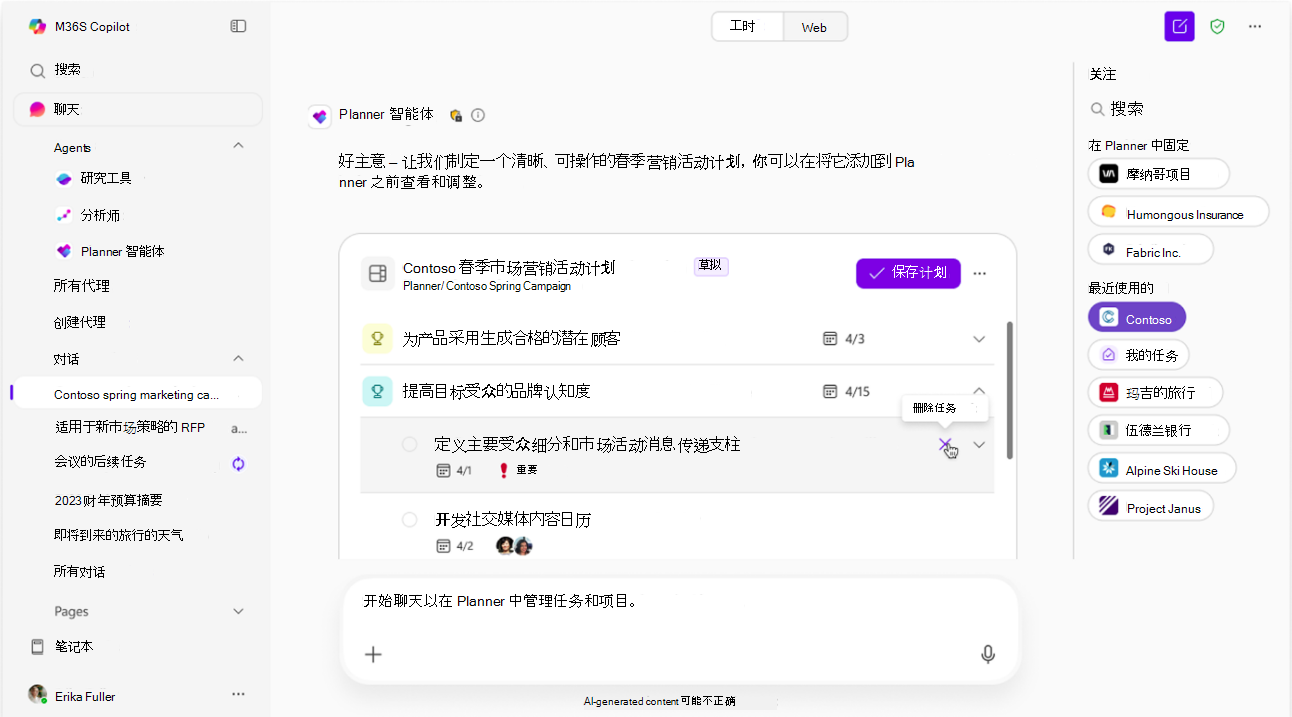1292x717 pixels.
Task: Click the M36S Copilot logo icon
Action: (37, 26)
